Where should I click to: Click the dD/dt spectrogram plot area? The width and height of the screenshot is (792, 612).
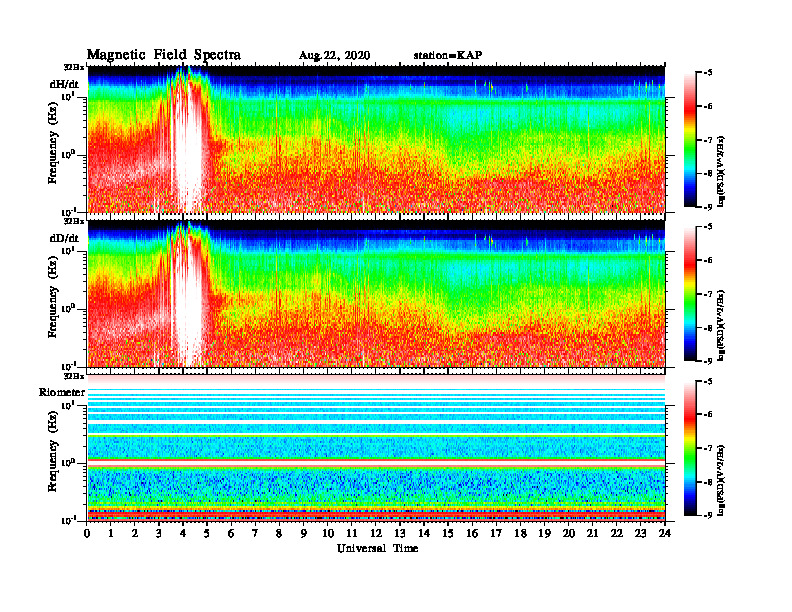click(x=376, y=293)
